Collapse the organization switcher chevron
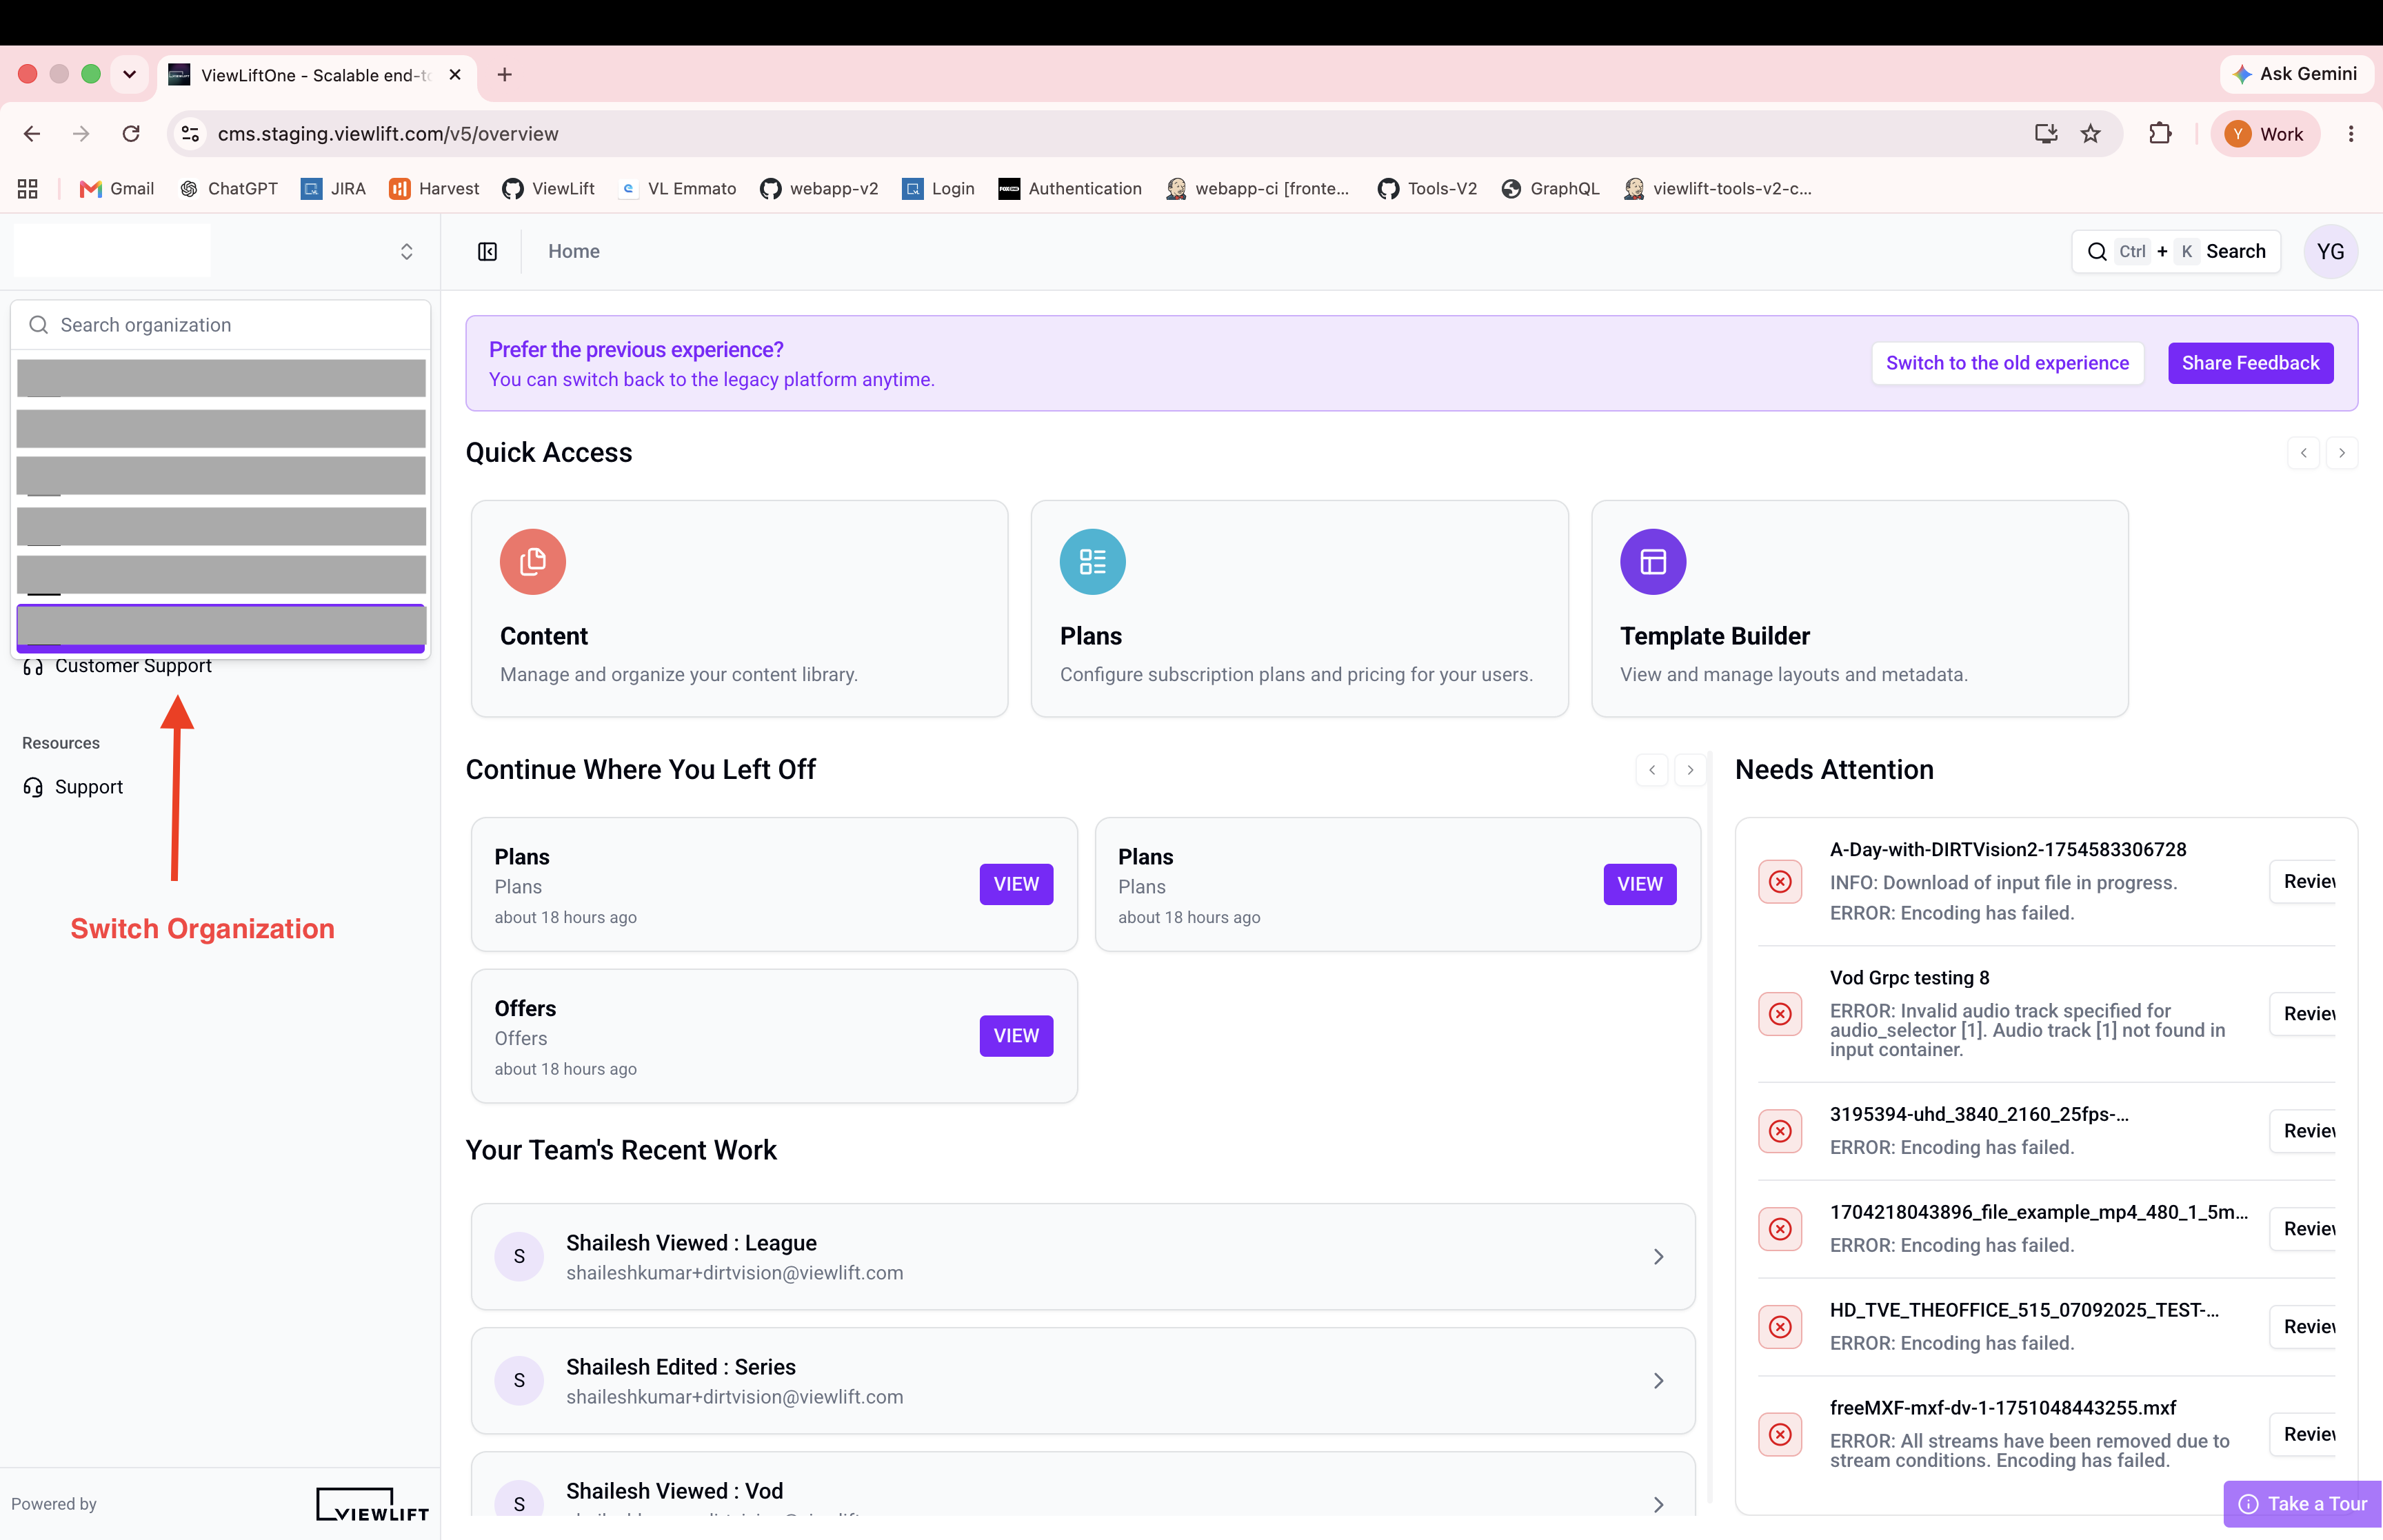 pos(406,251)
